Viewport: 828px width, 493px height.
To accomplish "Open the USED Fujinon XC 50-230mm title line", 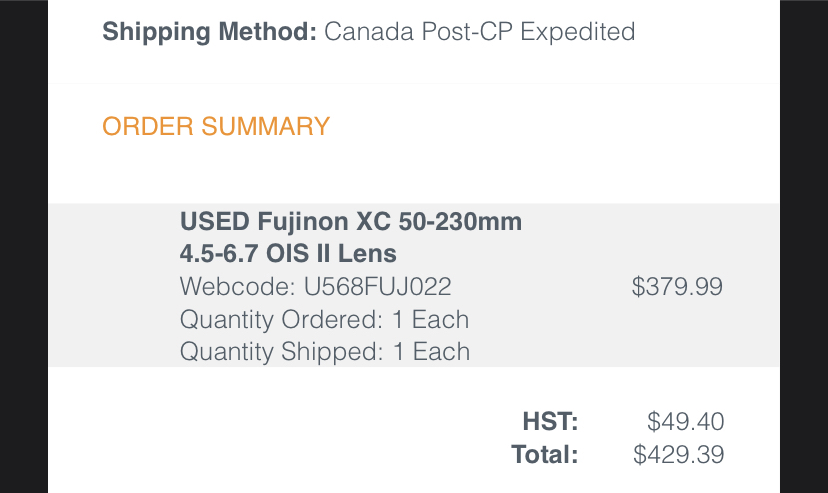I will [351, 221].
